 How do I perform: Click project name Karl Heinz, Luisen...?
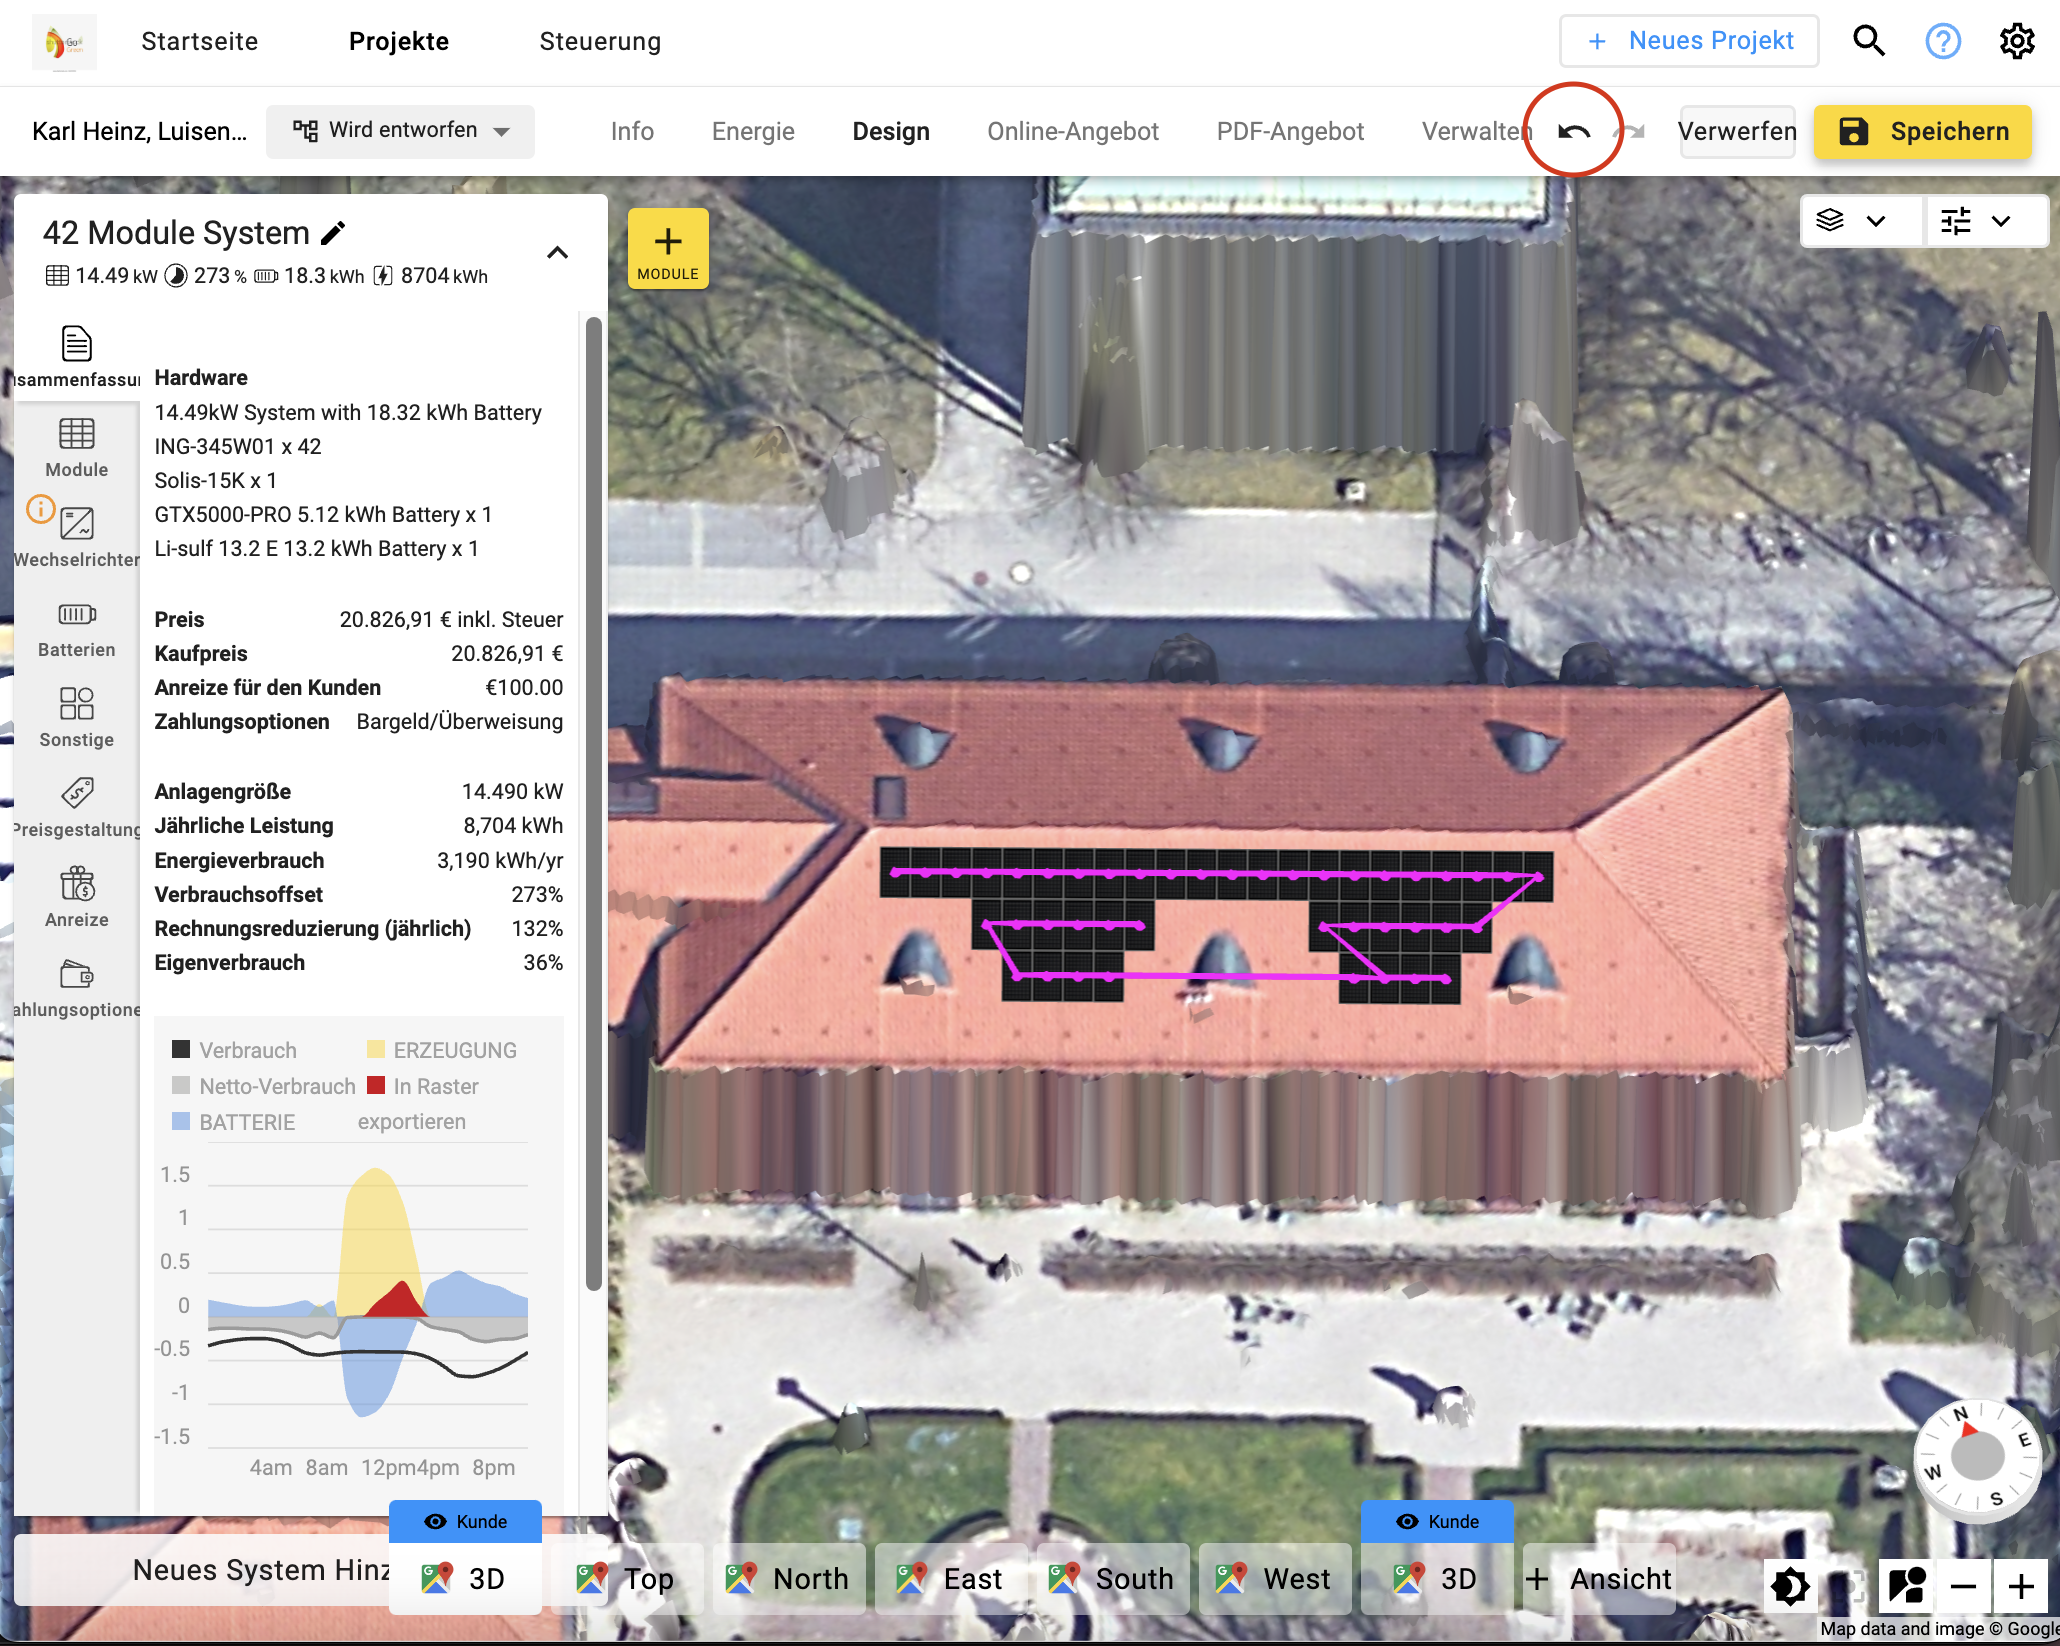[139, 131]
